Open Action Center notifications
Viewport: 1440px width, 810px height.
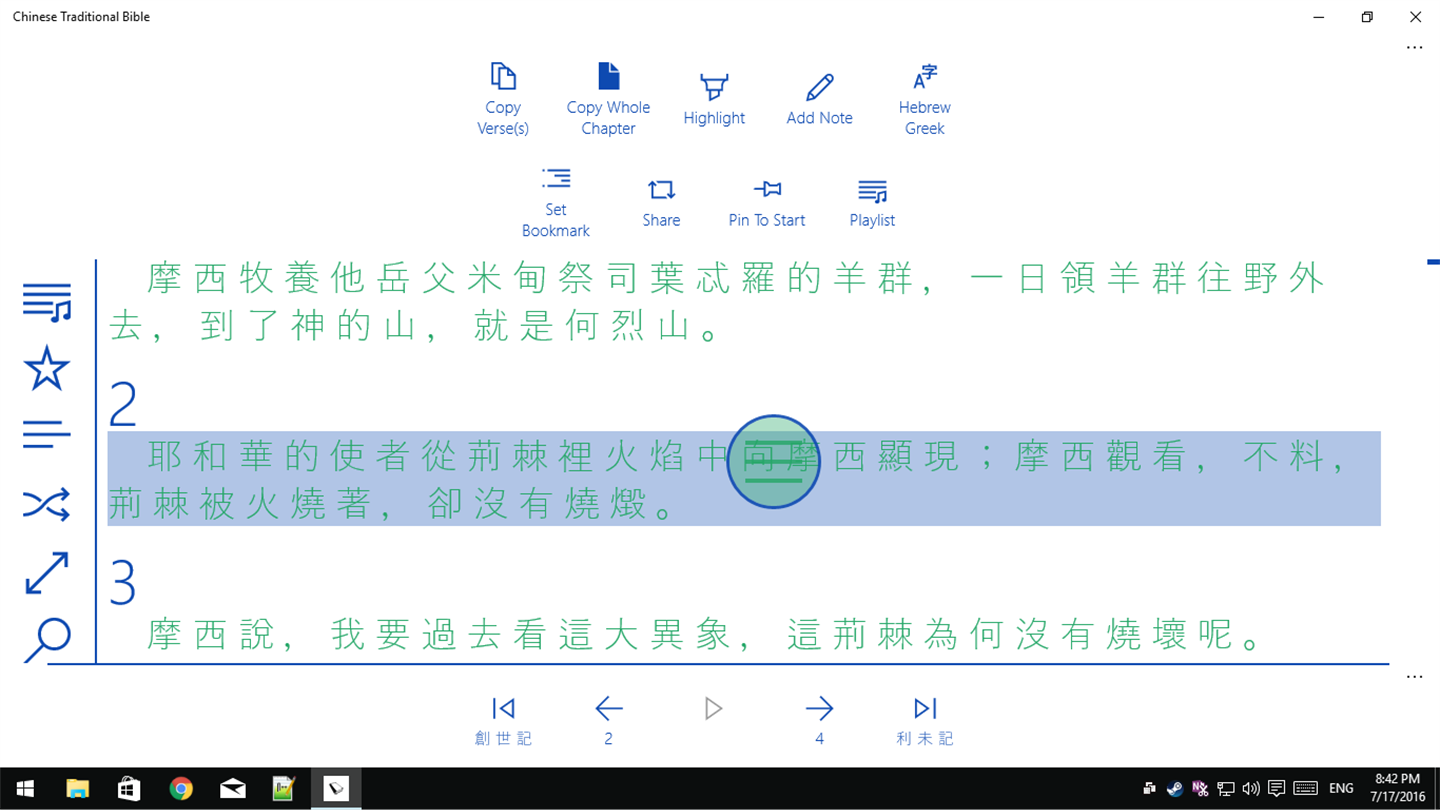tap(1276, 789)
